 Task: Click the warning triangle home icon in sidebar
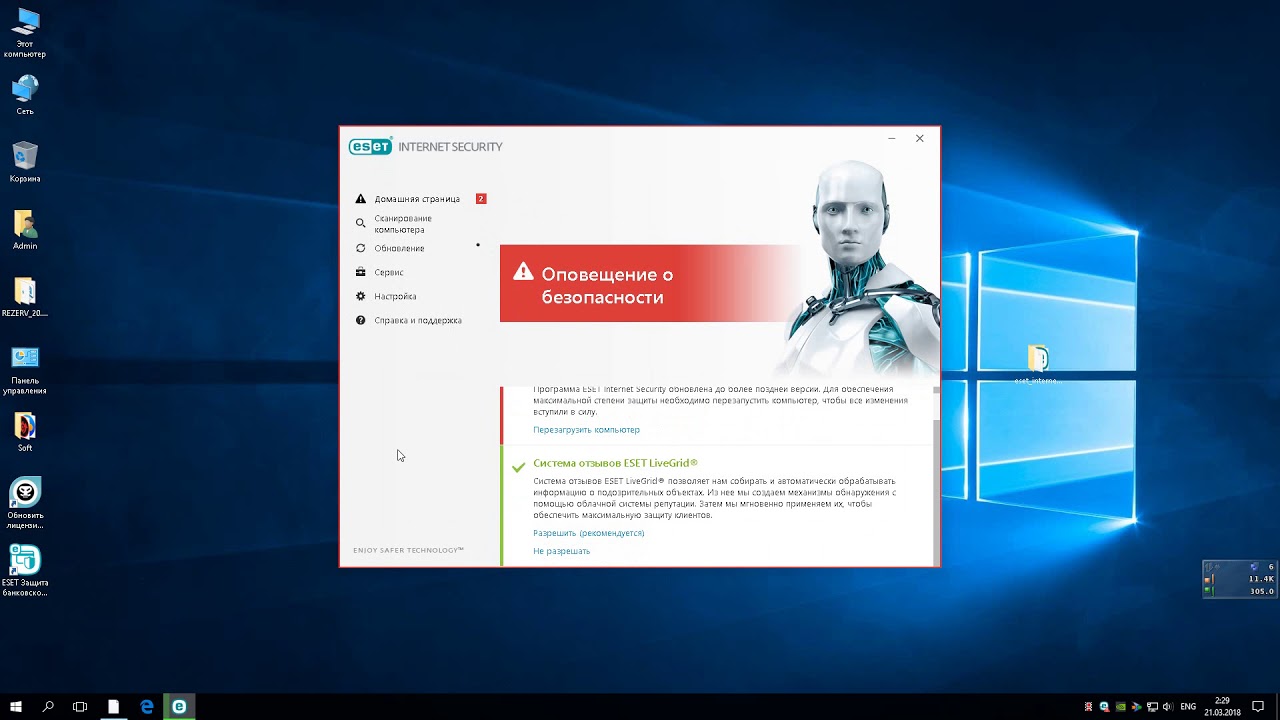(x=361, y=199)
